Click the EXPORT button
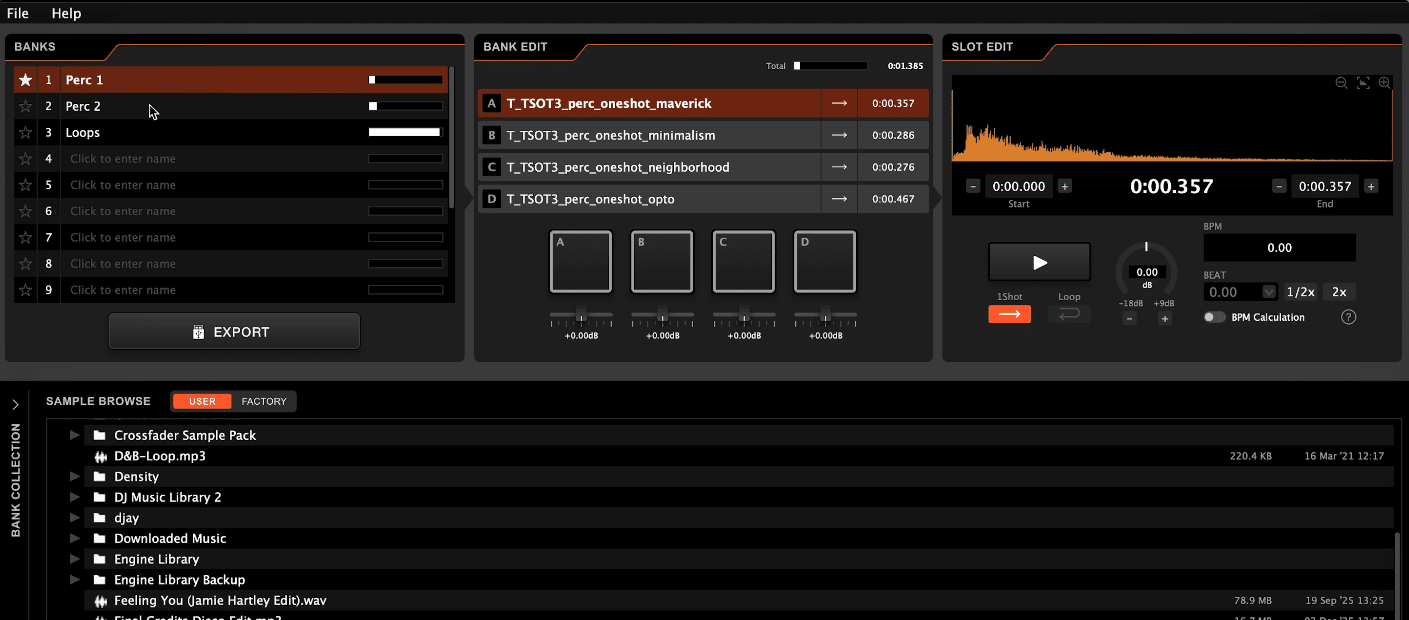The width and height of the screenshot is (1409, 620). tap(234, 331)
